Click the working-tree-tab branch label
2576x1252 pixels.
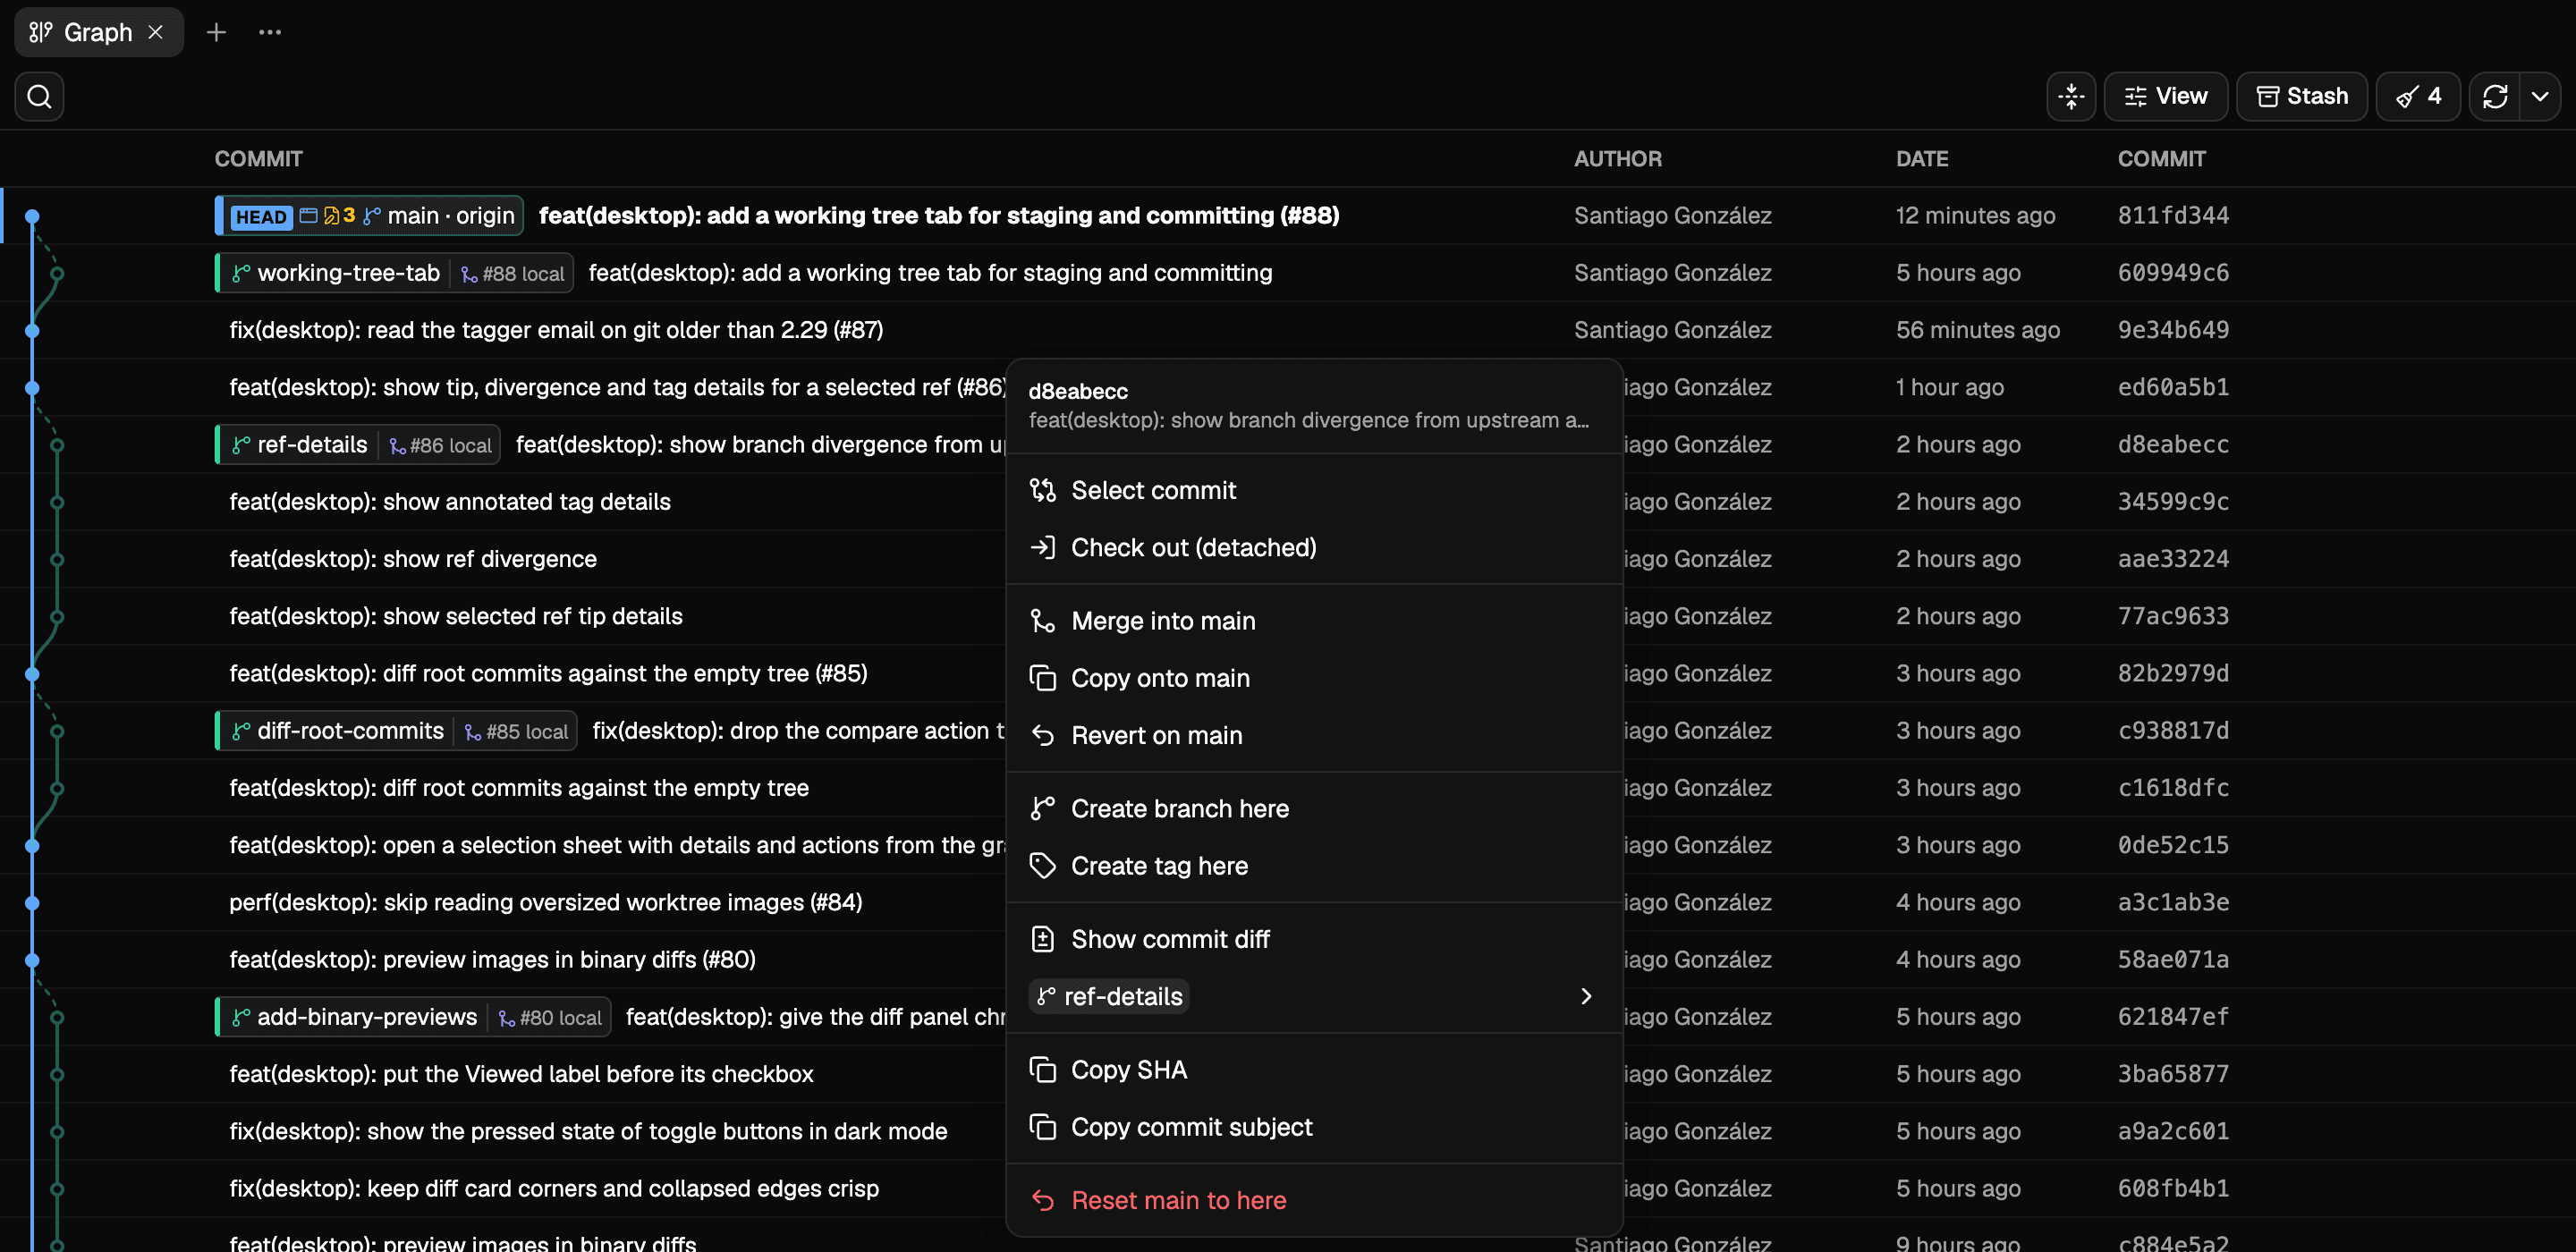pyautogui.click(x=337, y=273)
